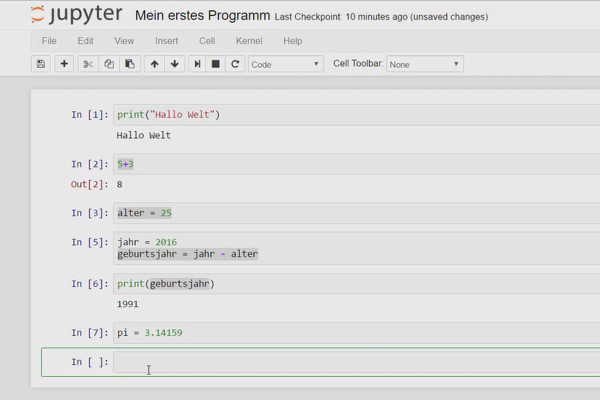Screen dimensions: 600x400
Task: Open the View menu
Action: click(124, 41)
